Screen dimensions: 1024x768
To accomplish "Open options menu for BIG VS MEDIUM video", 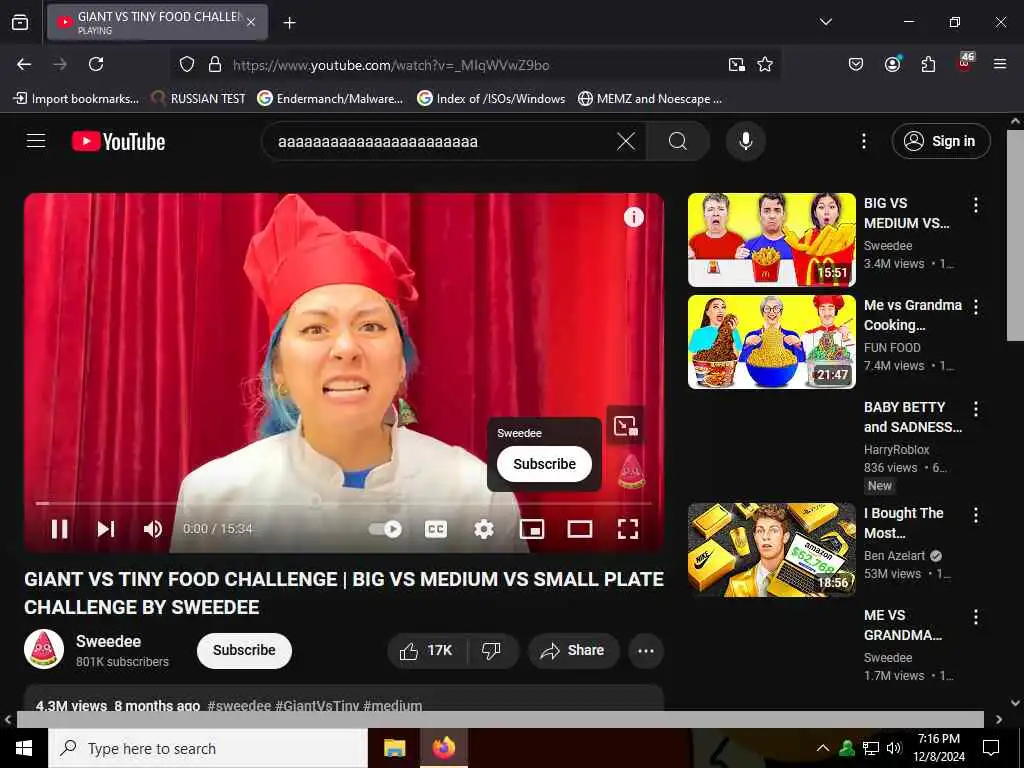I will (x=976, y=205).
